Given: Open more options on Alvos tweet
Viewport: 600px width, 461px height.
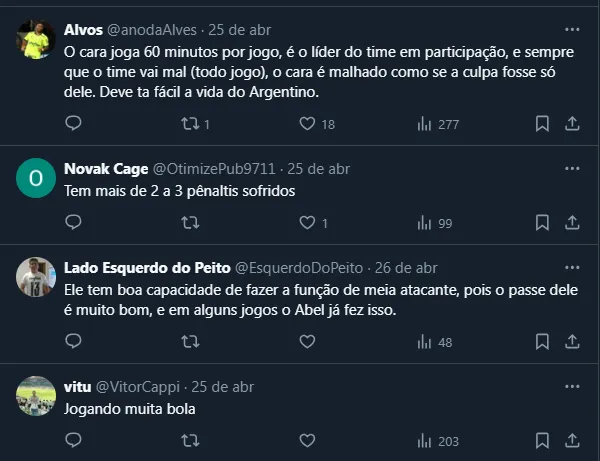Looking at the screenshot, I should tap(571, 30).
